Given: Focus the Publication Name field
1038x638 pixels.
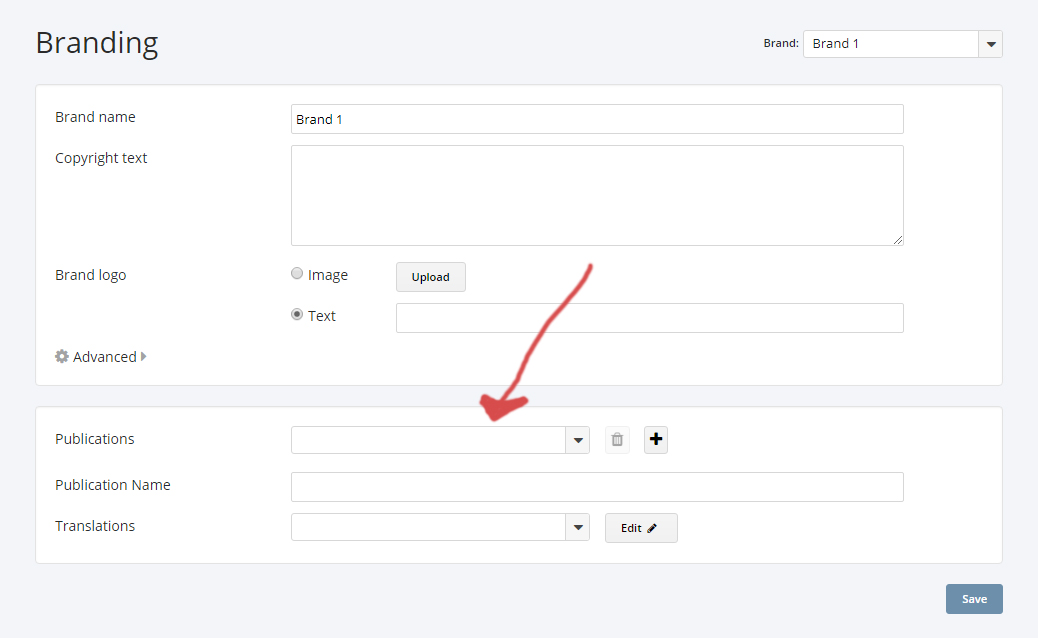Looking at the screenshot, I should tap(597, 487).
